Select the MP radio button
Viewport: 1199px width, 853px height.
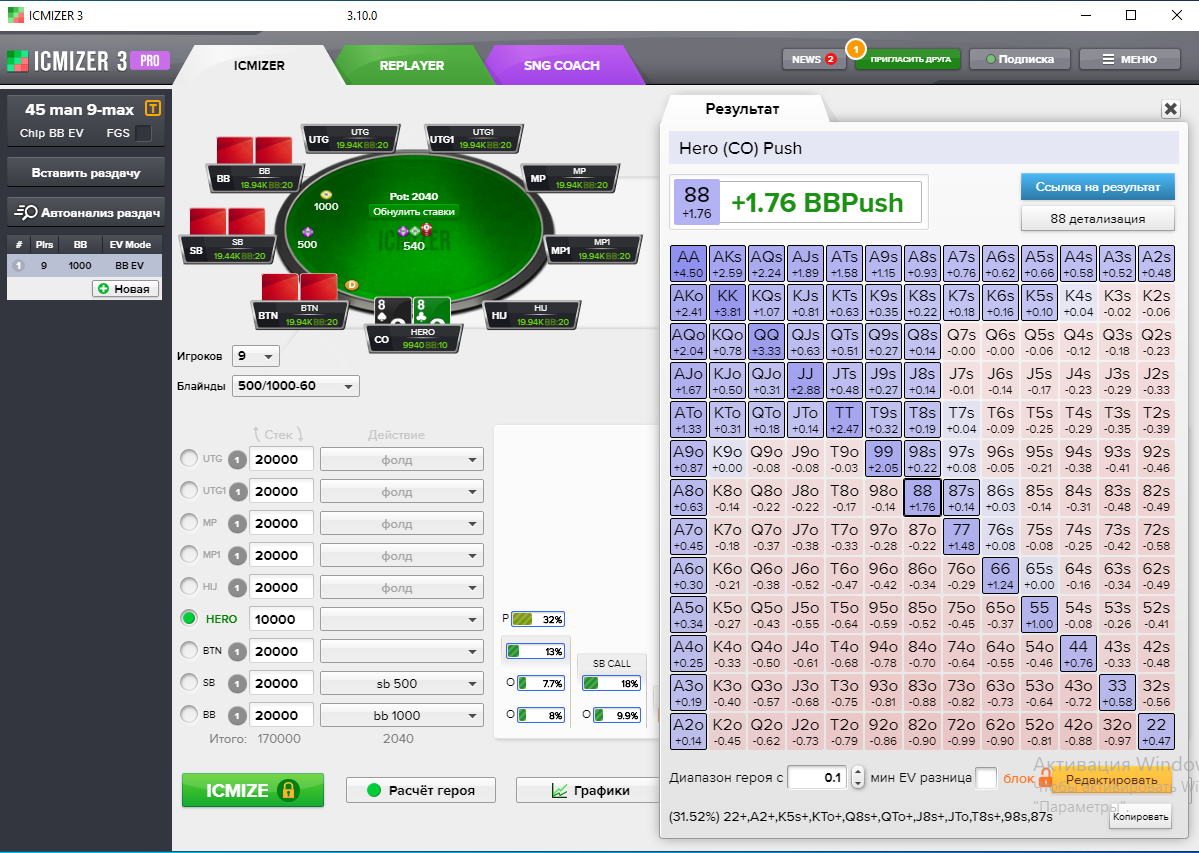coord(189,522)
